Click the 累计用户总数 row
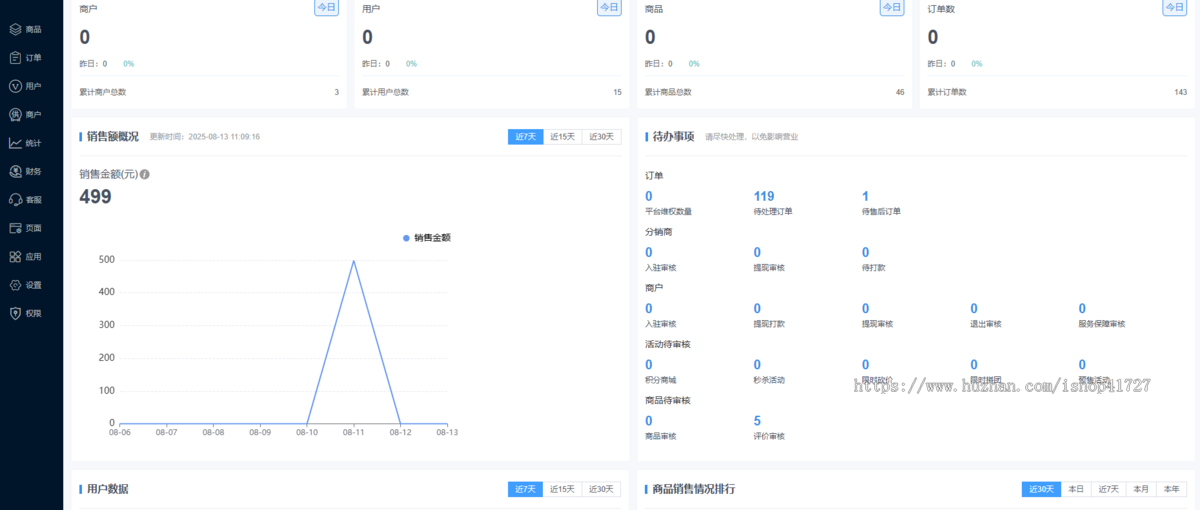 [492, 92]
